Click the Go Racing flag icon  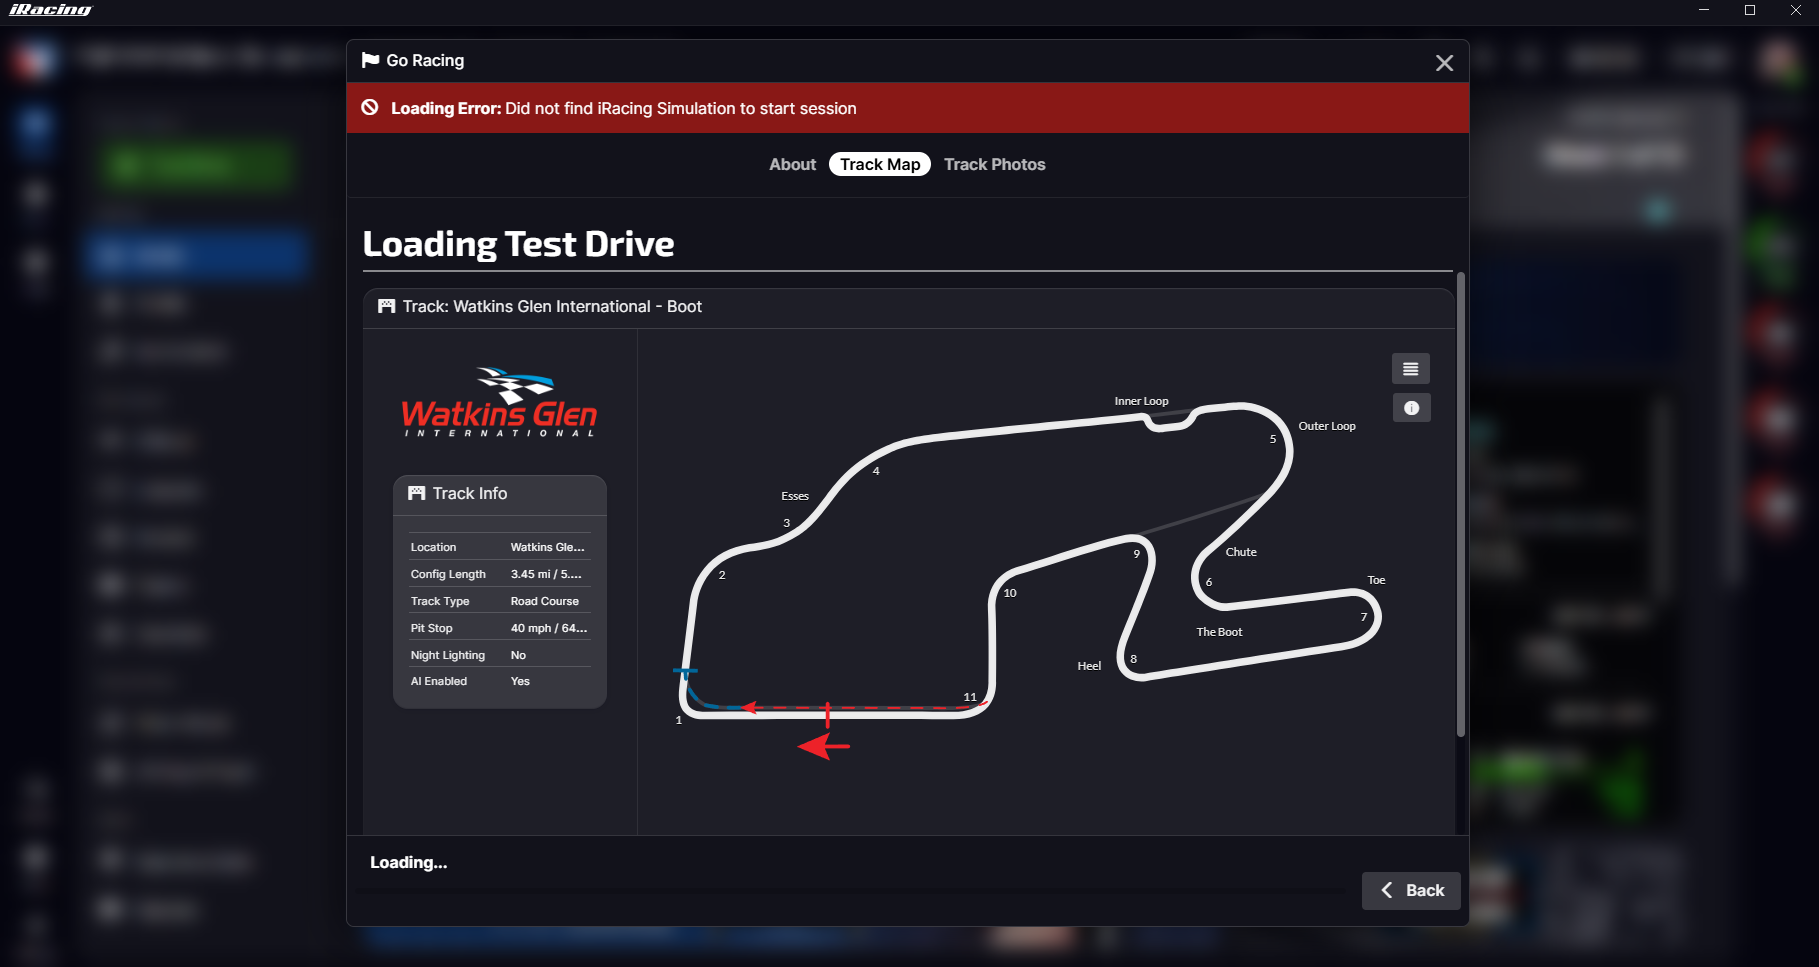pos(370,60)
